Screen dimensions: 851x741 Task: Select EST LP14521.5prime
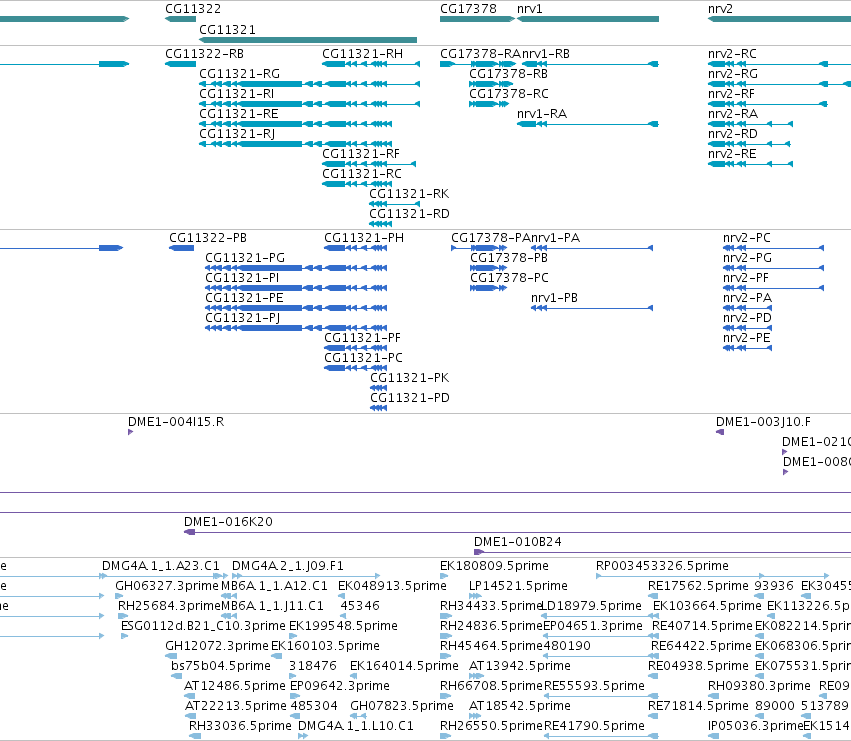coord(475,596)
